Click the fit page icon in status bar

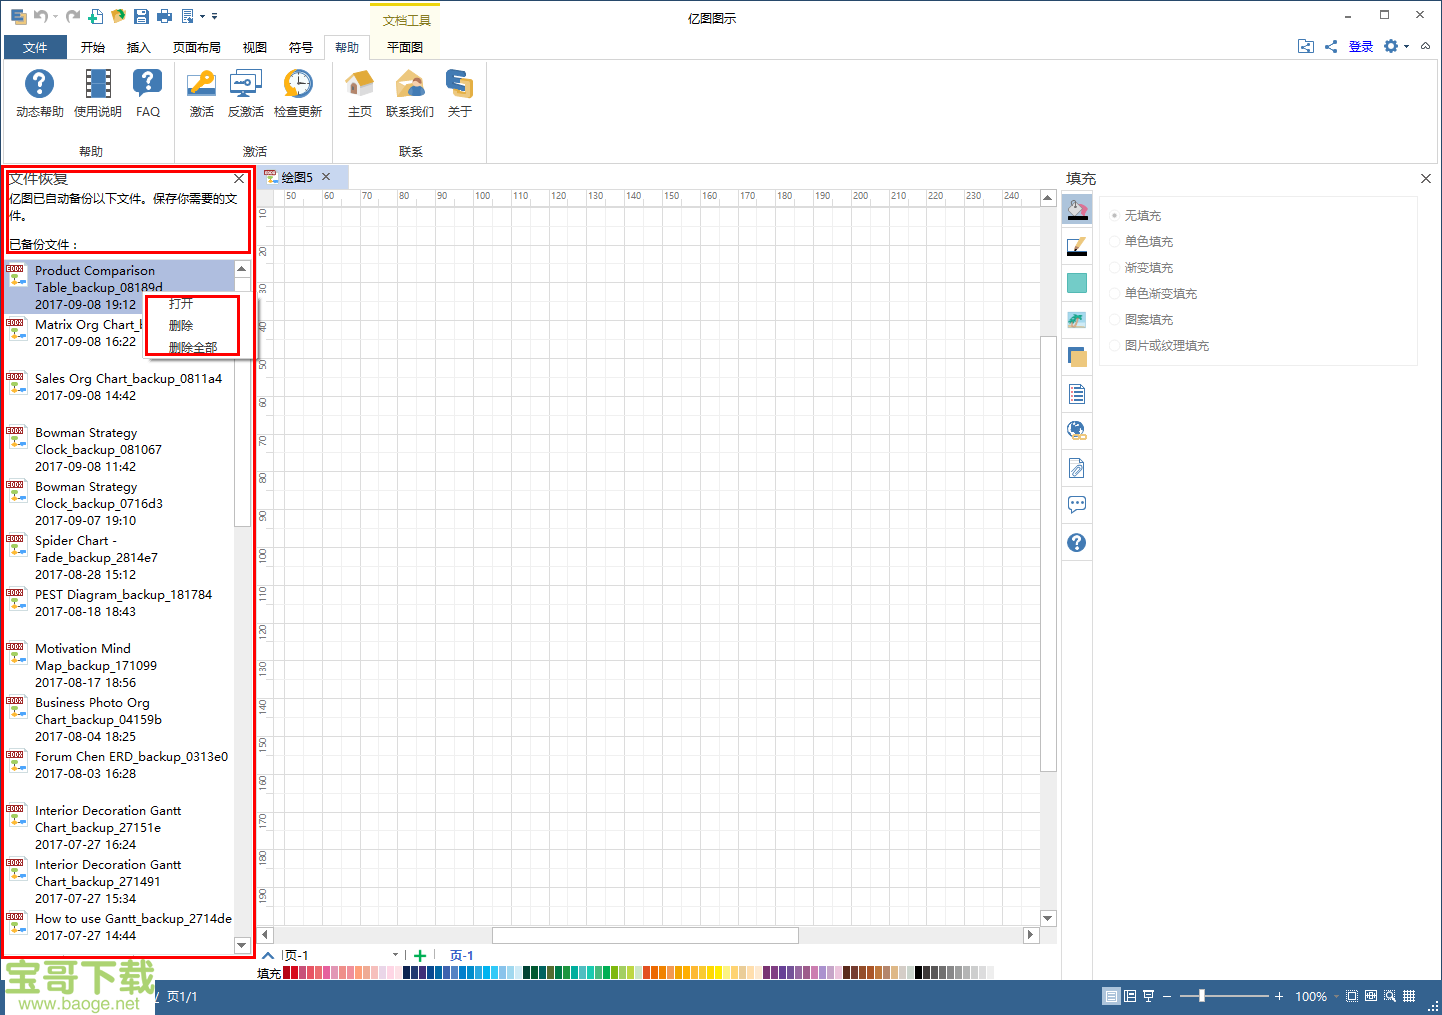pyautogui.click(x=1352, y=996)
